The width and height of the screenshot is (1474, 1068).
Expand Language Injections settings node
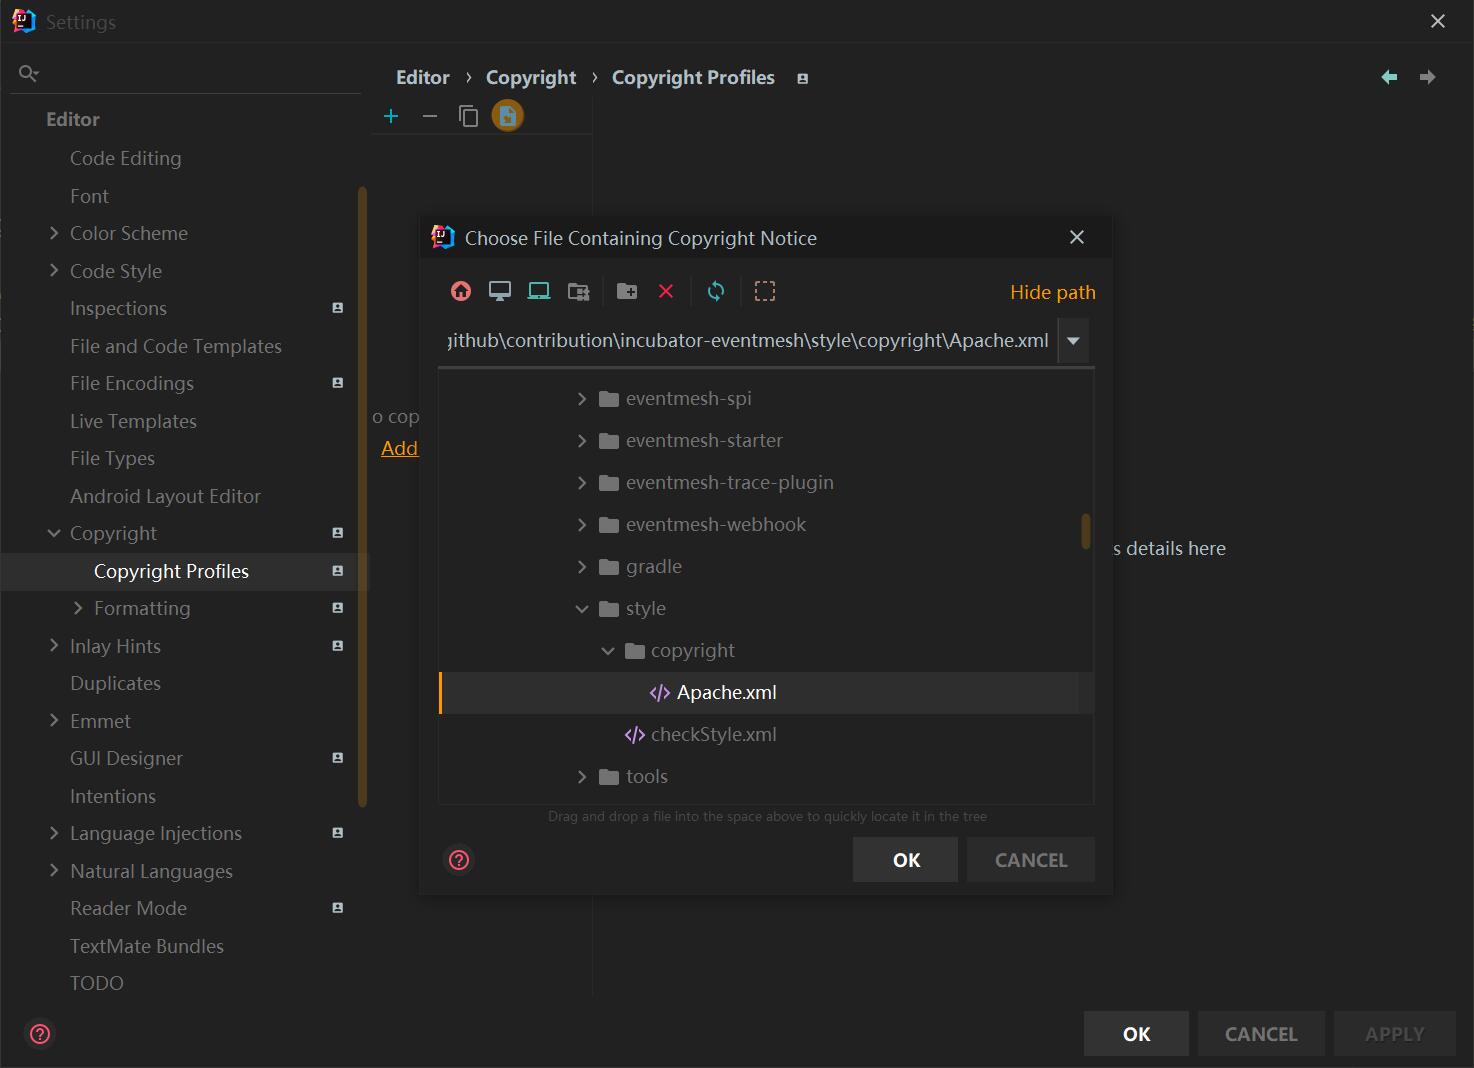[54, 833]
